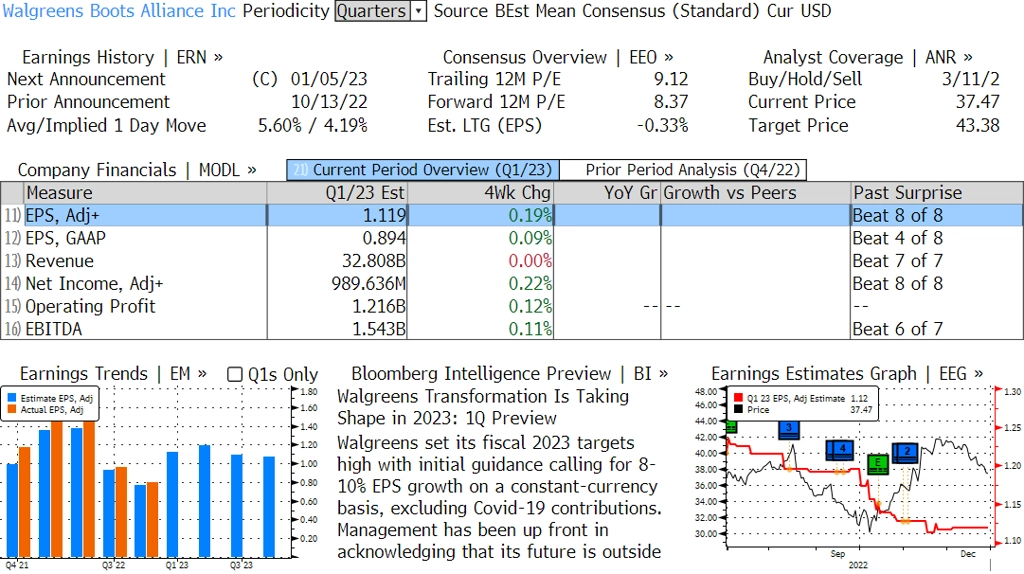This screenshot has width=1024, height=574.
Task: Open Earnings Trends EM page
Action: [x=113, y=374]
